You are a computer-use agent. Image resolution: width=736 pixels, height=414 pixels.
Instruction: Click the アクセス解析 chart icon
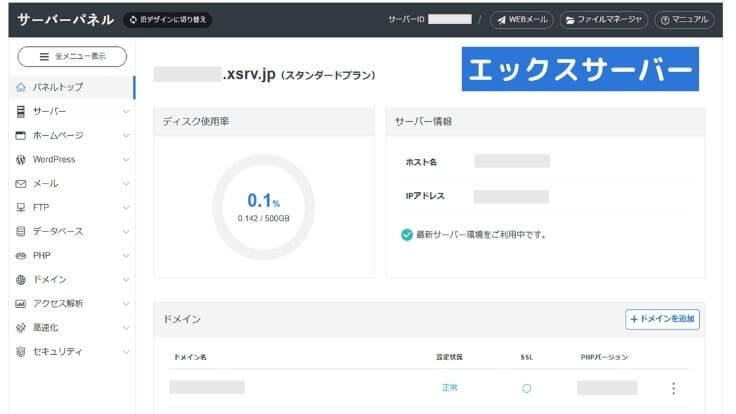pyautogui.click(x=21, y=304)
